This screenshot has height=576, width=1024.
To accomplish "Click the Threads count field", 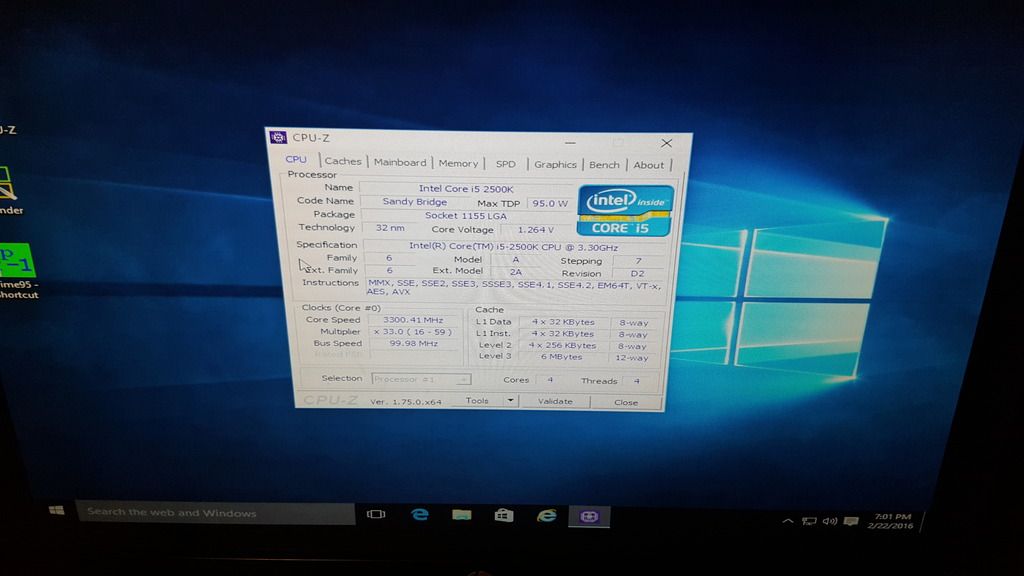I will [637, 381].
